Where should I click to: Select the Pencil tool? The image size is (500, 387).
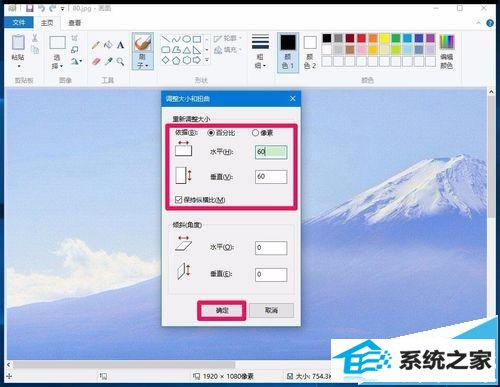click(96, 45)
